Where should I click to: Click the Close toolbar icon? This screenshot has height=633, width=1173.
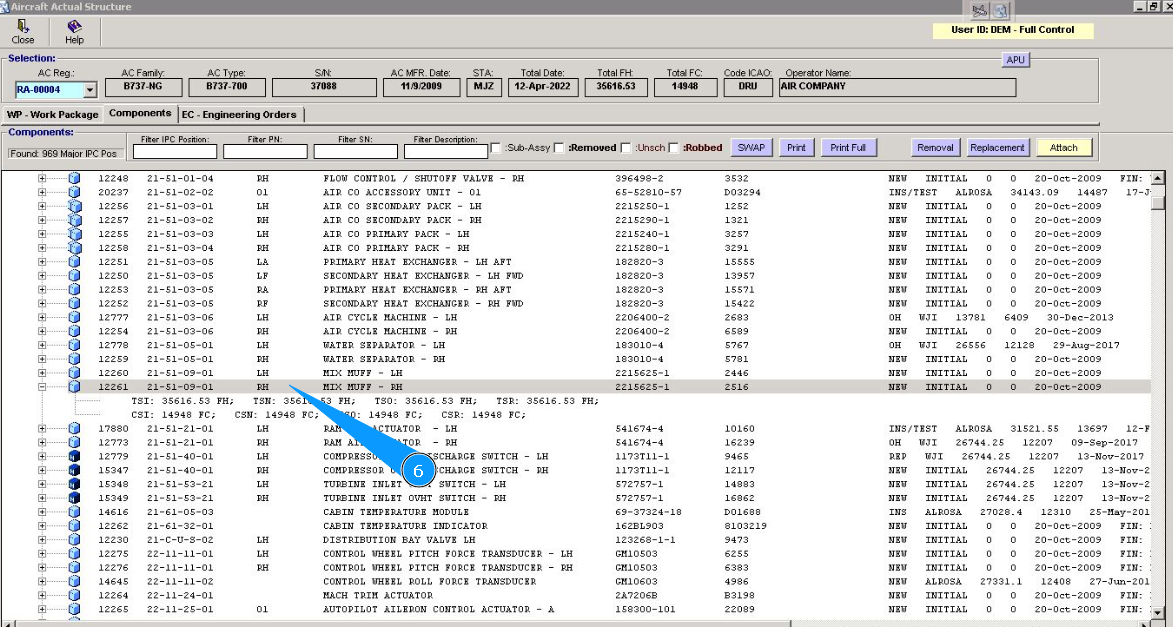pyautogui.click(x=22, y=32)
